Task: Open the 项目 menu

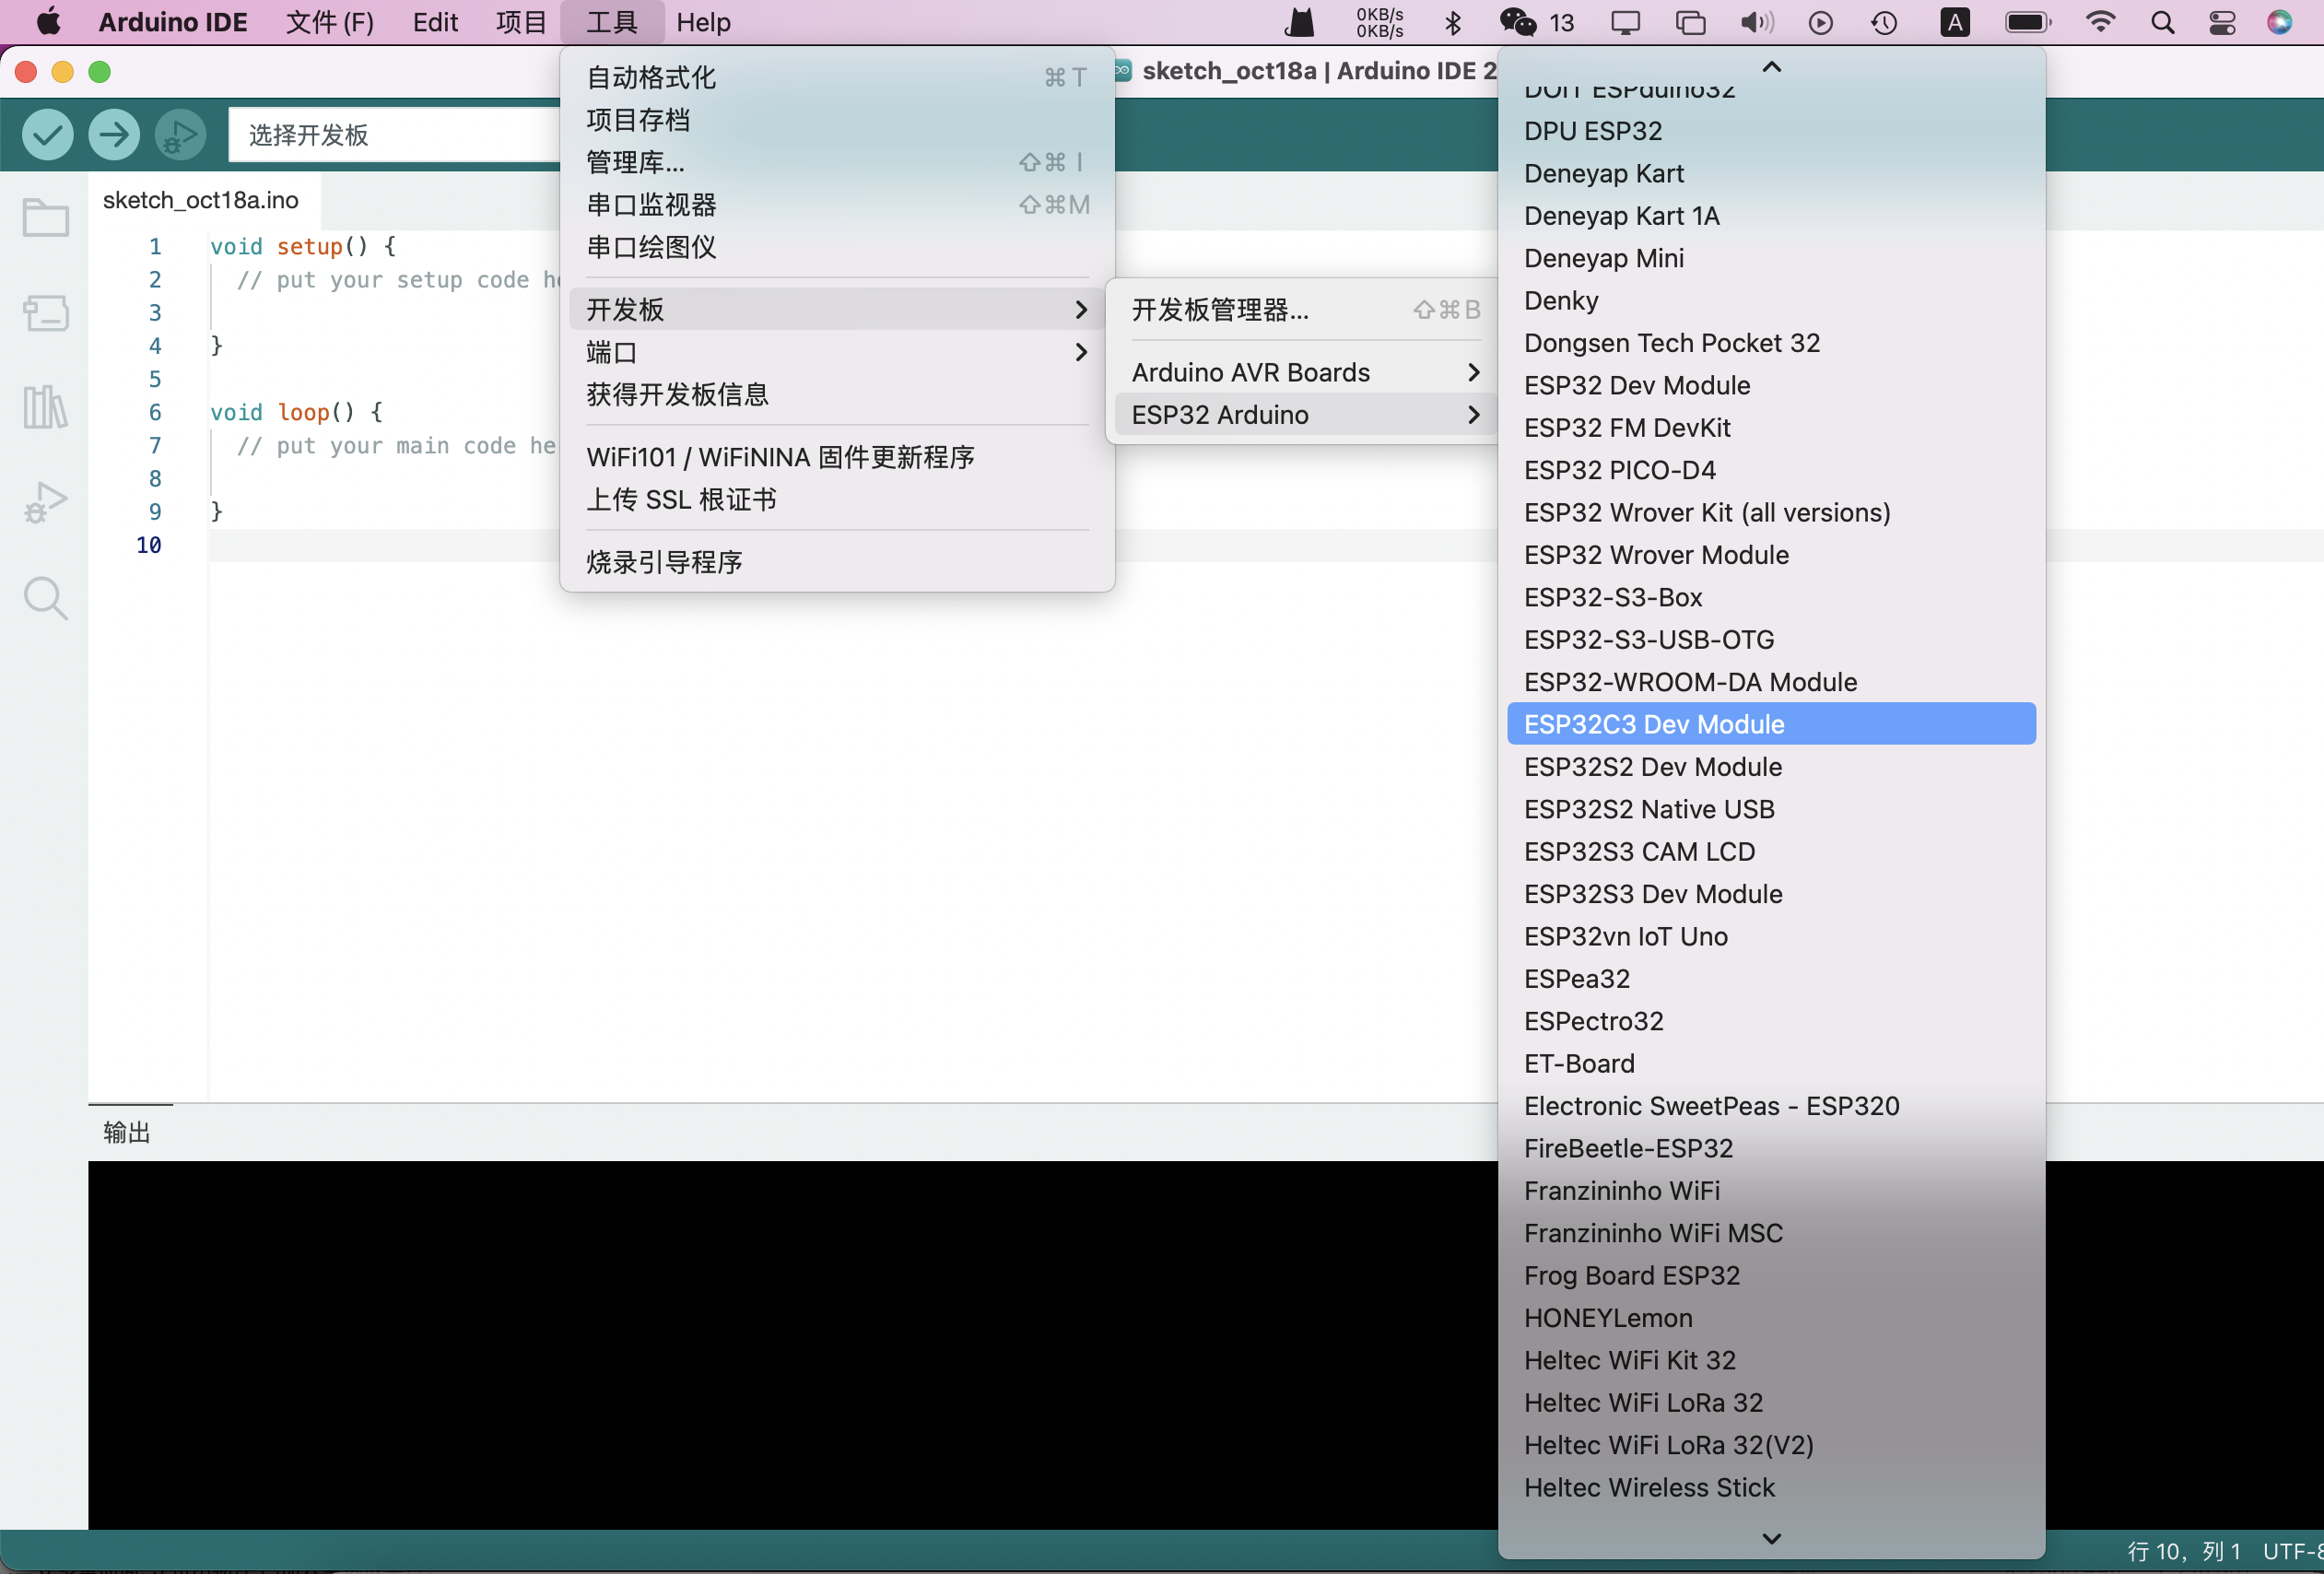Action: [521, 22]
